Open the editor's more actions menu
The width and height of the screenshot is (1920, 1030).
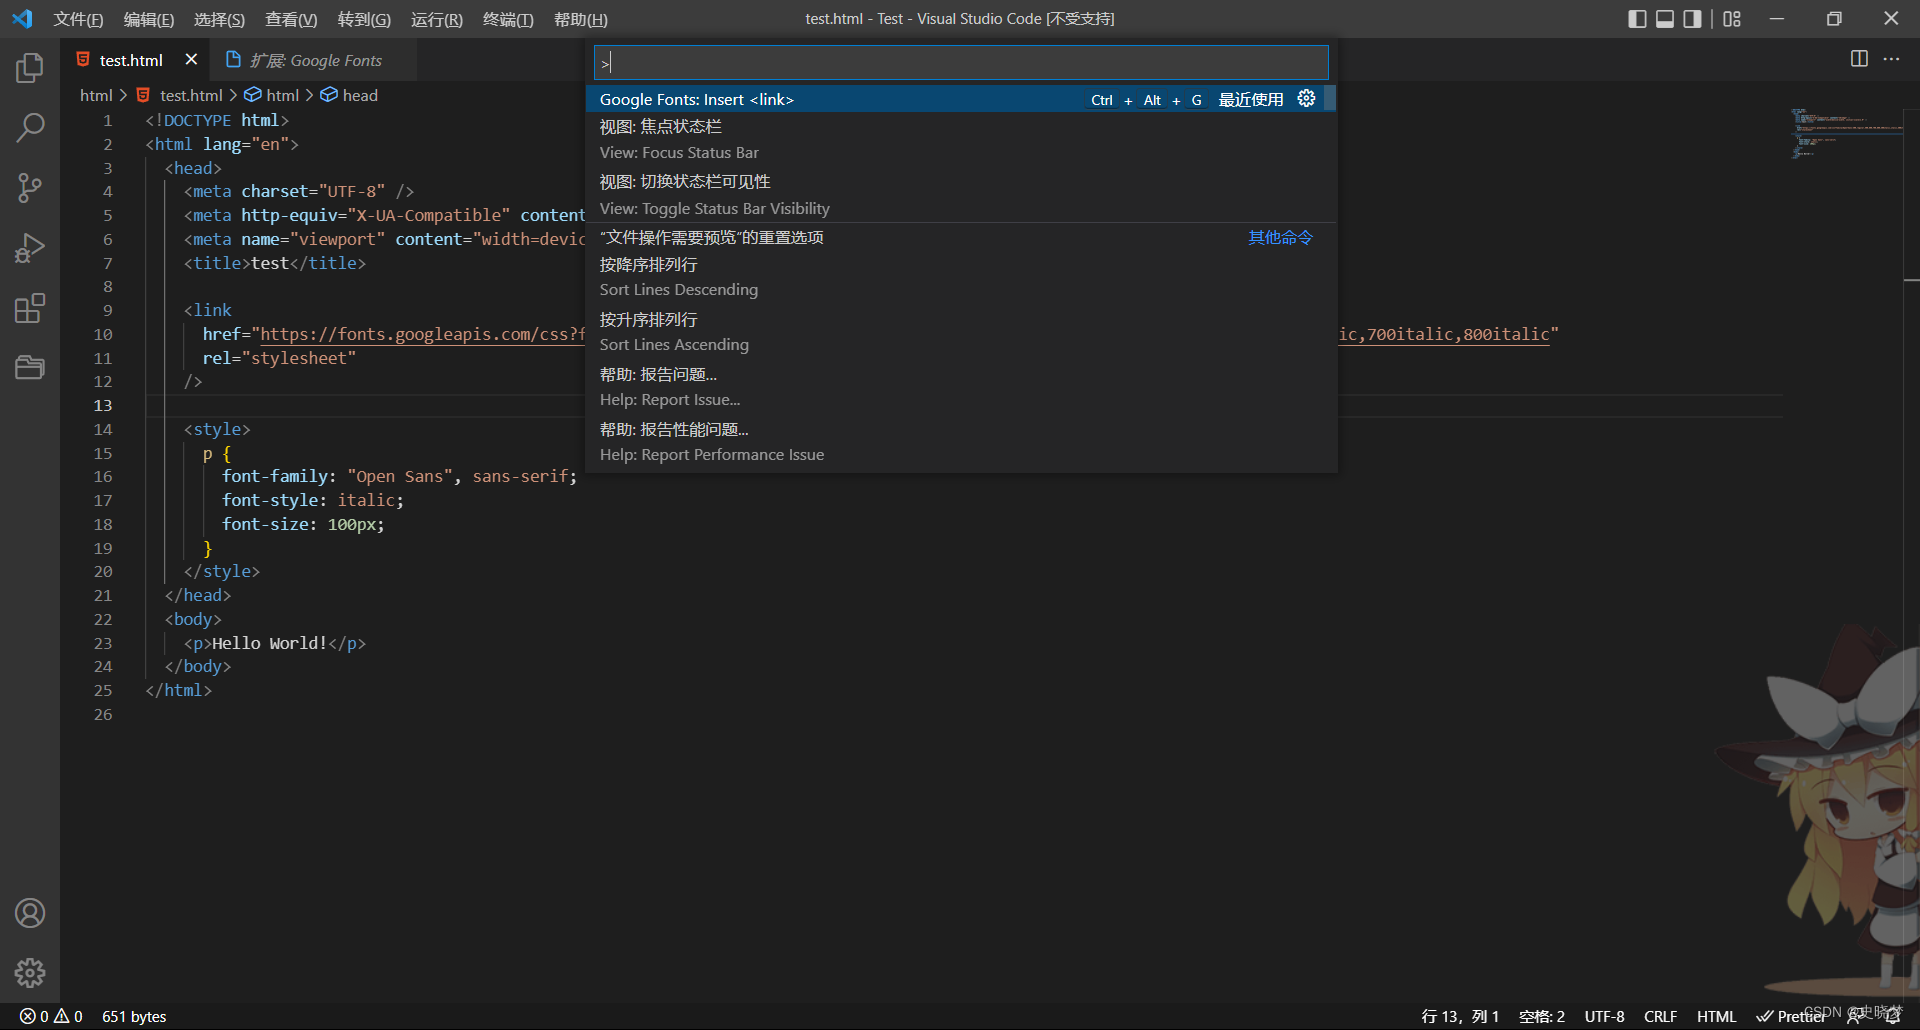pos(1892,59)
